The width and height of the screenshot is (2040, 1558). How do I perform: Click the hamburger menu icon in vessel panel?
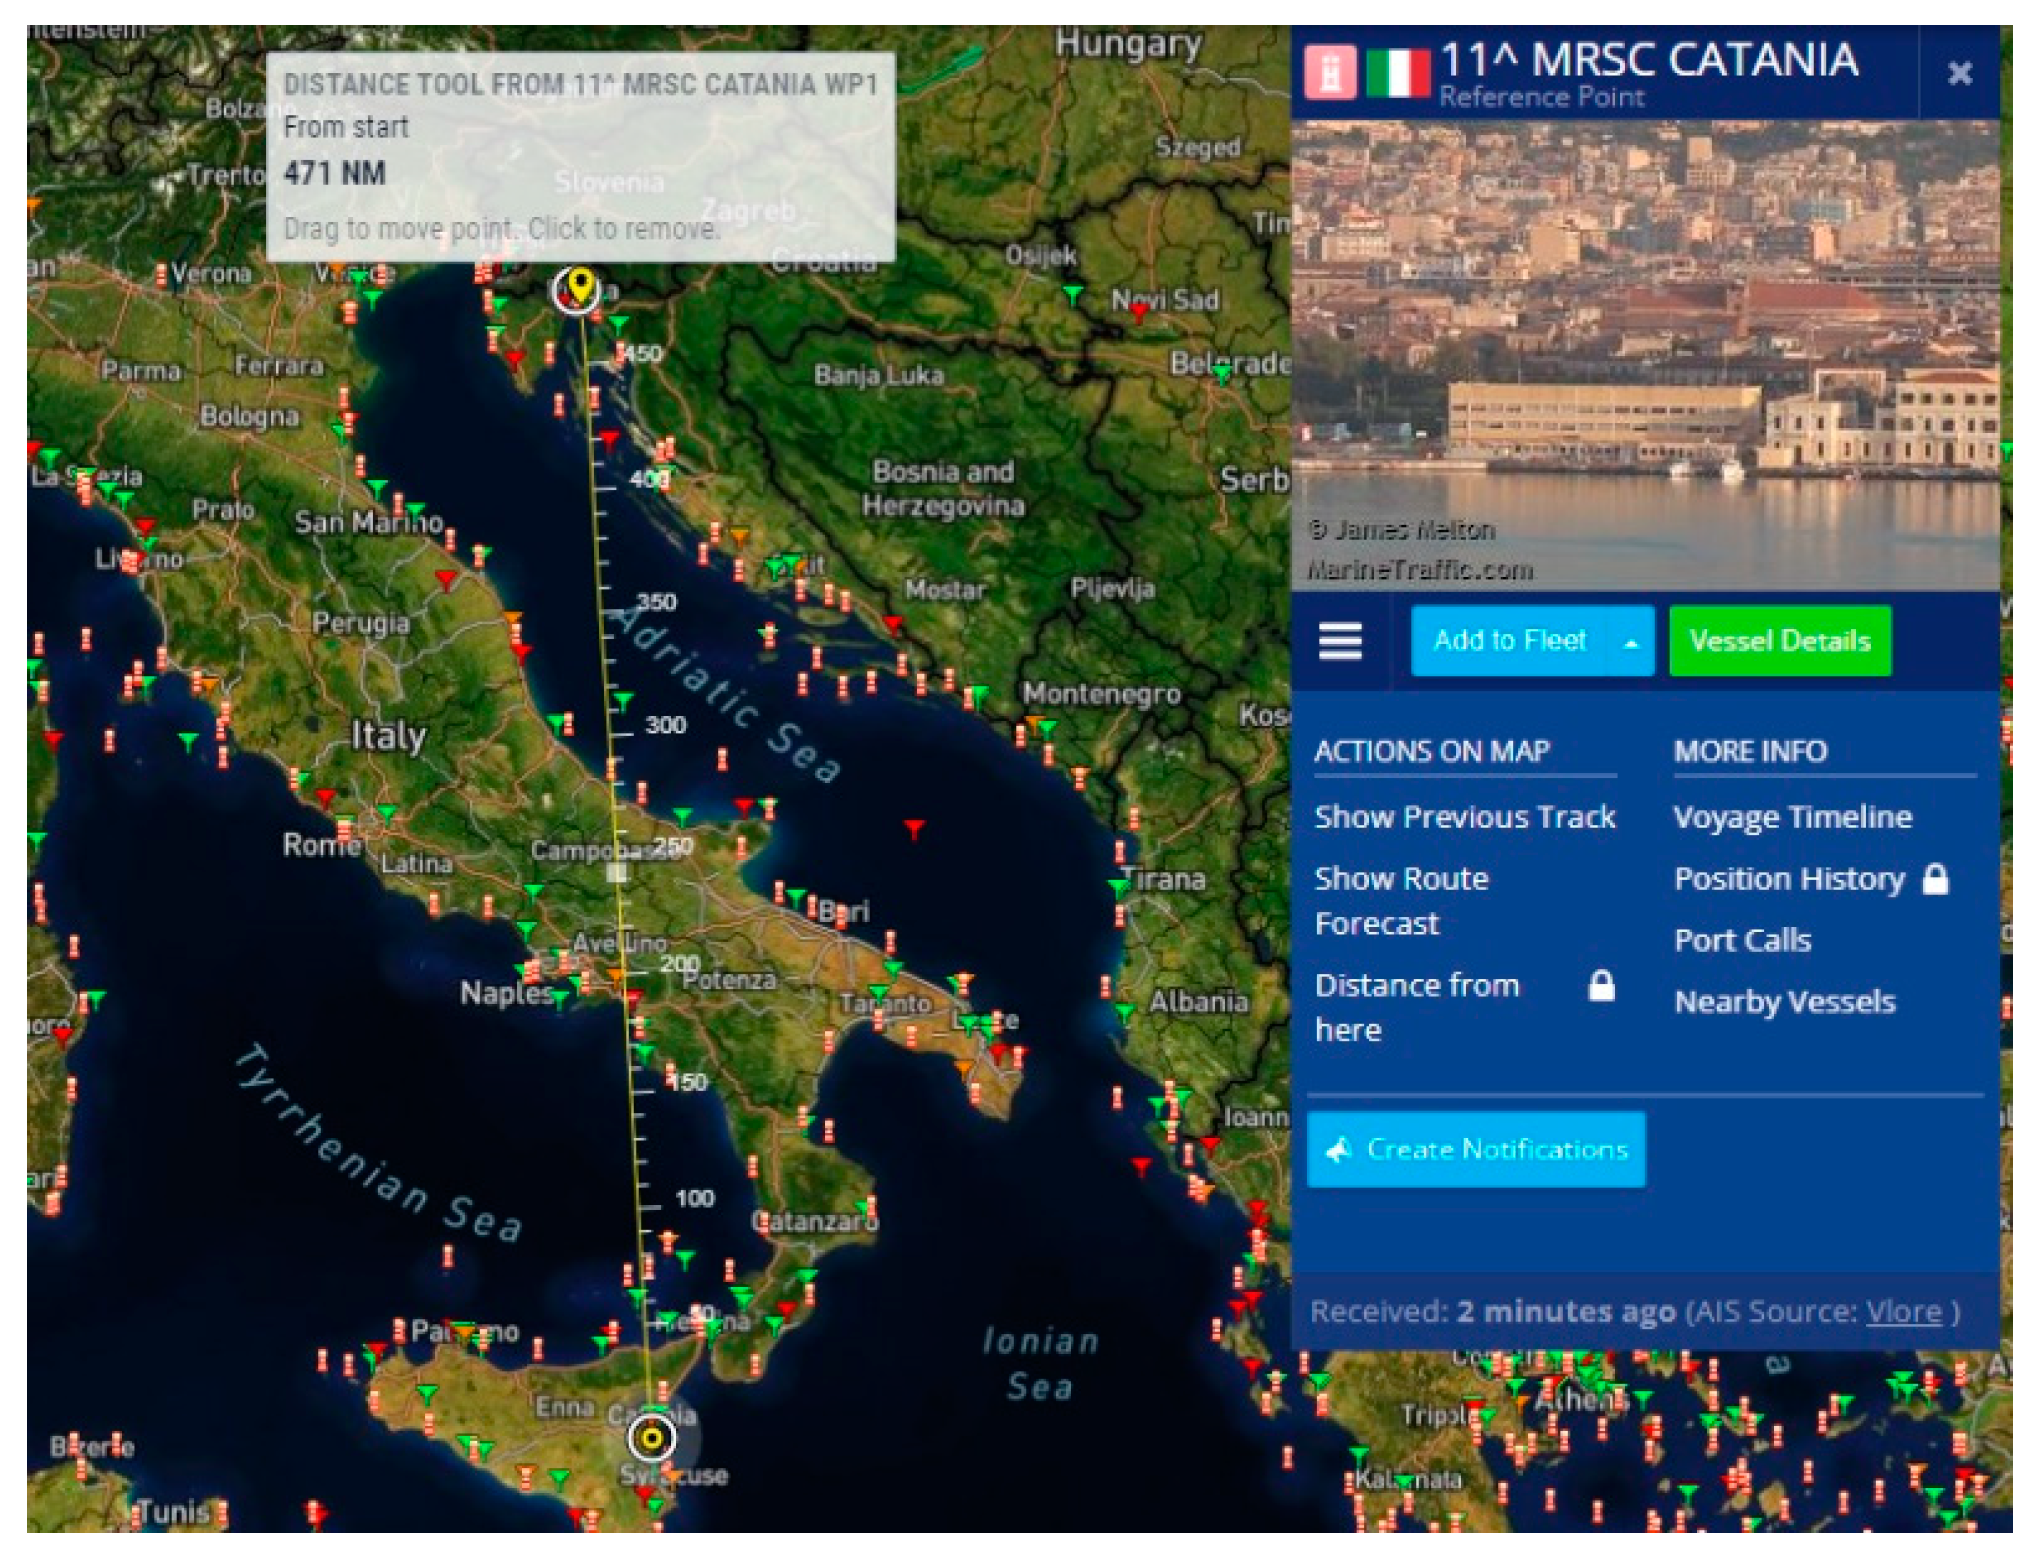[1340, 641]
